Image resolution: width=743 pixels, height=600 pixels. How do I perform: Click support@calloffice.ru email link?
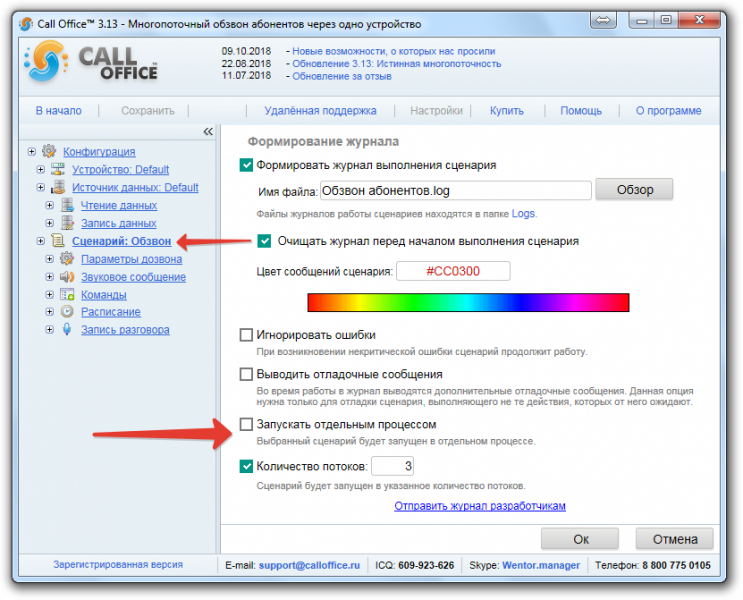pos(309,565)
